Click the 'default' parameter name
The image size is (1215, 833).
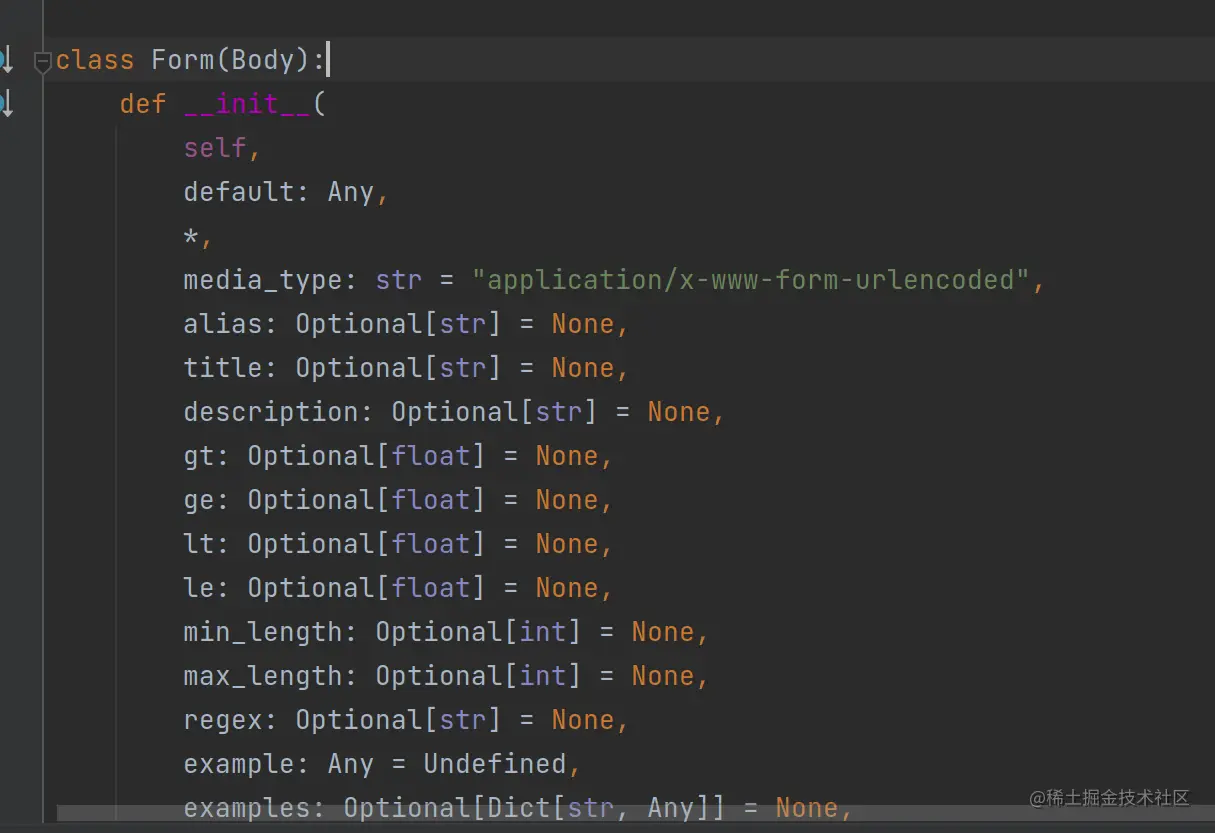click(x=239, y=192)
